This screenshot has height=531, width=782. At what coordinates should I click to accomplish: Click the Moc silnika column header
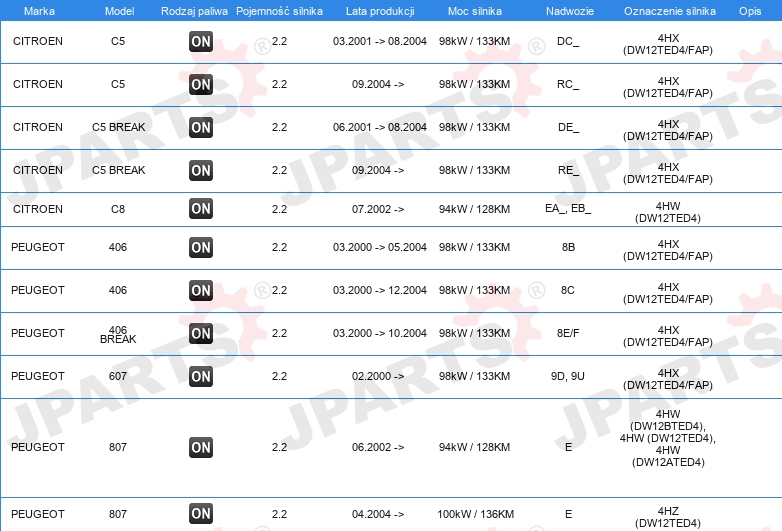click(x=475, y=11)
